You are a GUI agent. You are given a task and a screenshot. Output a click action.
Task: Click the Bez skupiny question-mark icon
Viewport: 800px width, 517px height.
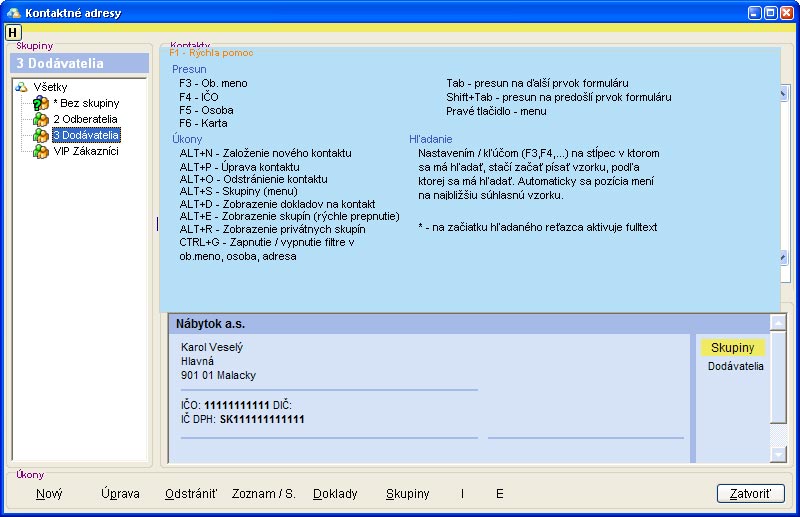[41, 103]
